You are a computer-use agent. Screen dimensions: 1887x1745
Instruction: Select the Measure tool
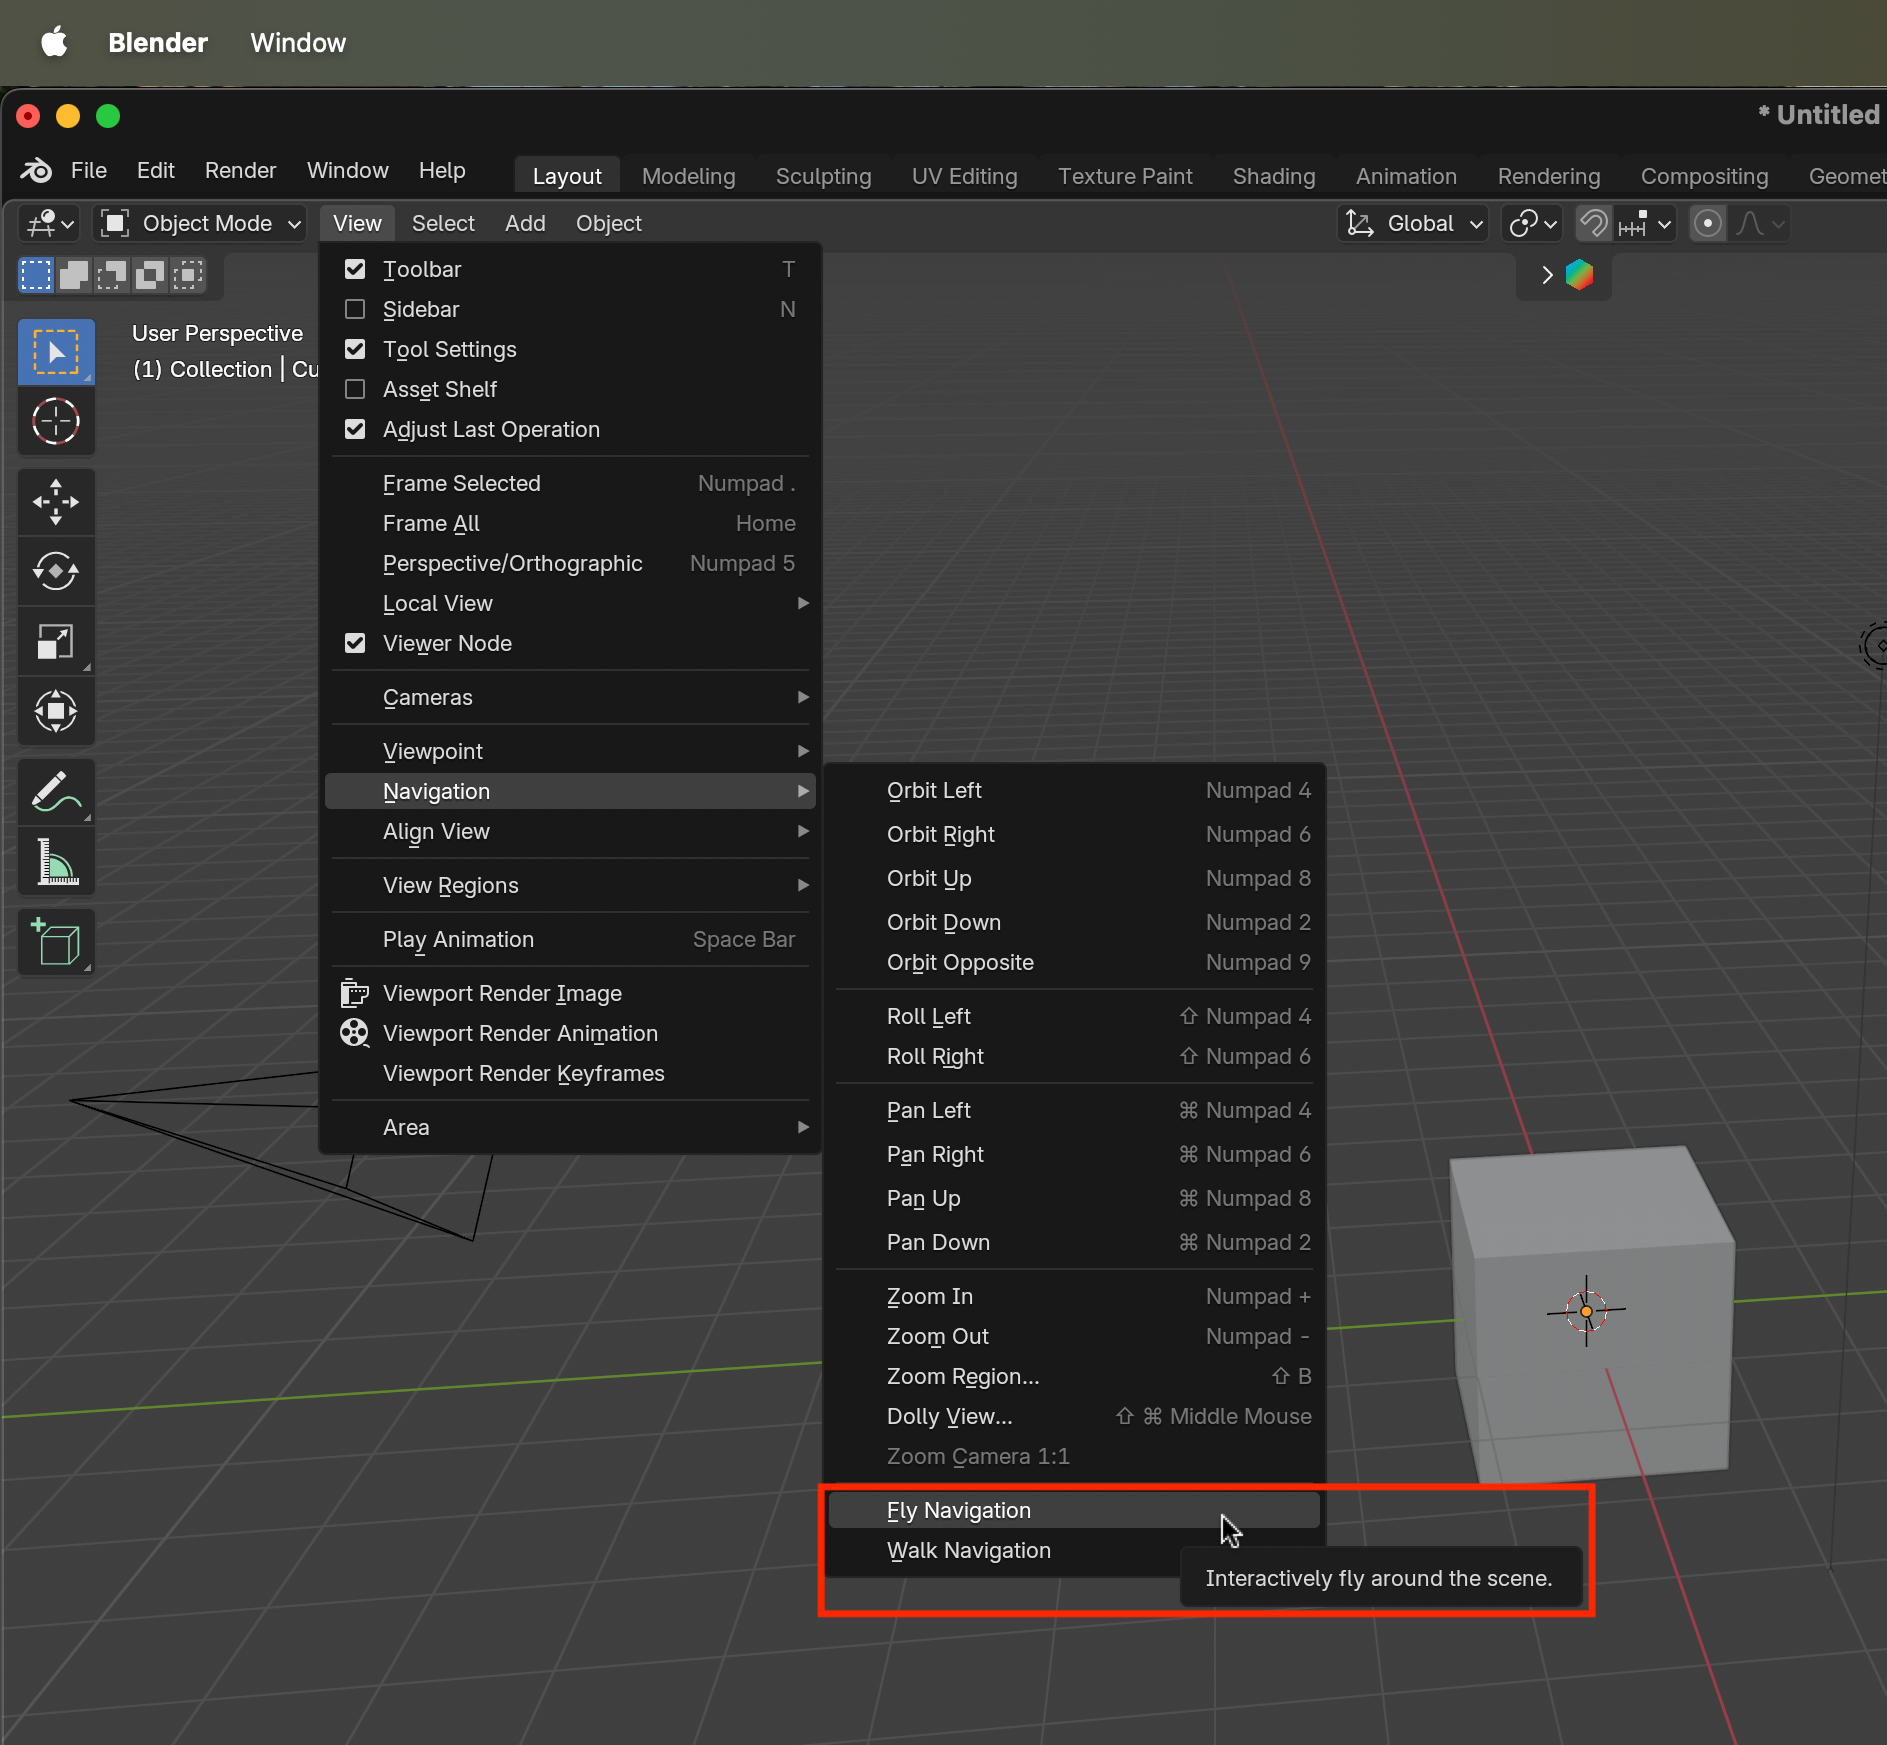(56, 862)
